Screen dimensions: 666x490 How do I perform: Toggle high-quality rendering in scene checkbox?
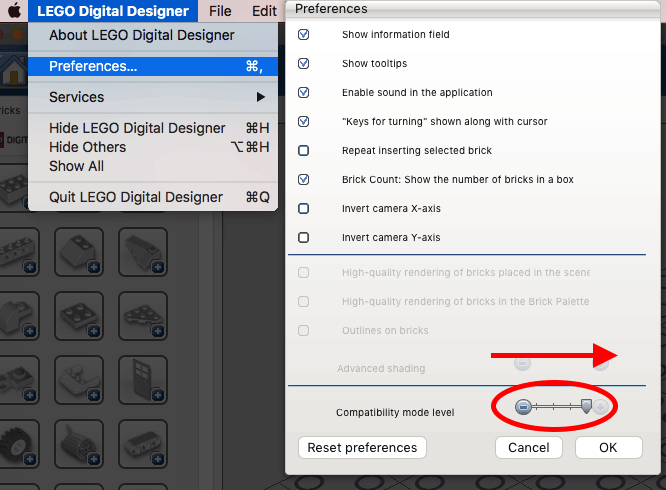pos(303,272)
